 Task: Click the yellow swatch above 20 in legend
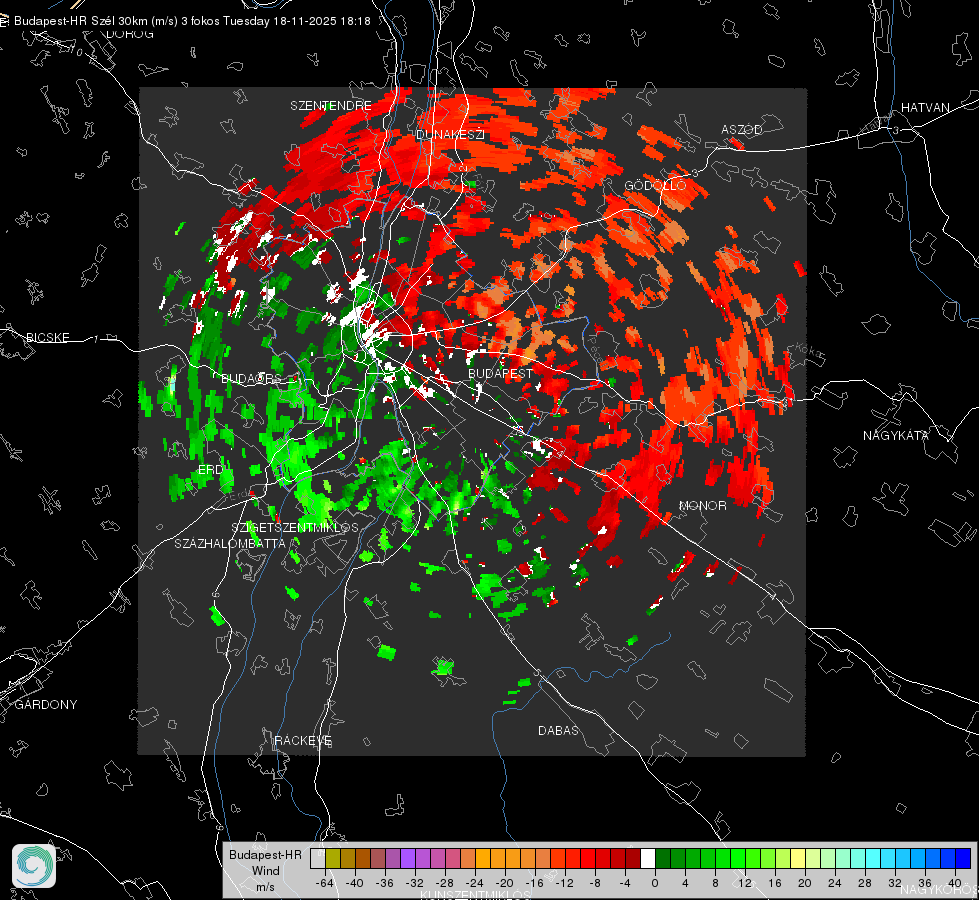click(799, 858)
